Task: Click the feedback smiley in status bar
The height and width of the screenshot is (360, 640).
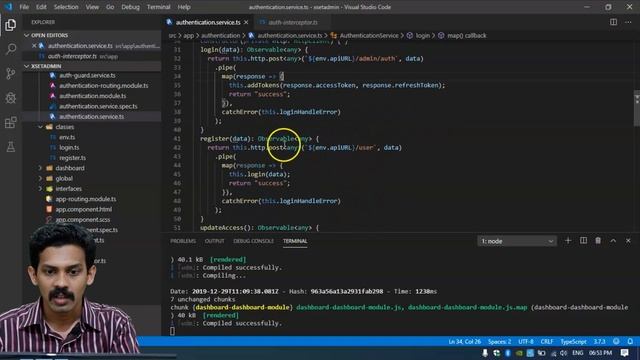Action: (616, 341)
